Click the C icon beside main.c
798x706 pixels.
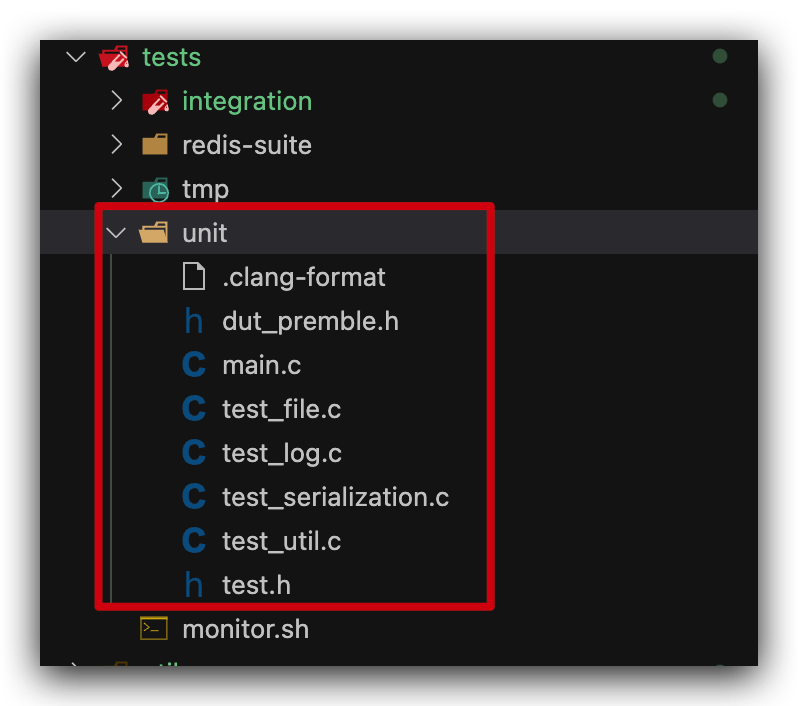coord(194,364)
